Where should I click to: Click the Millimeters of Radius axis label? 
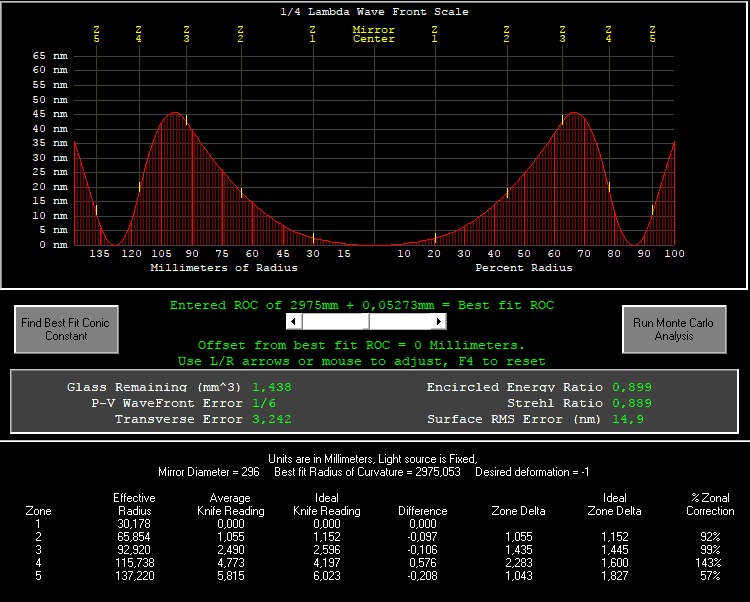[224, 268]
